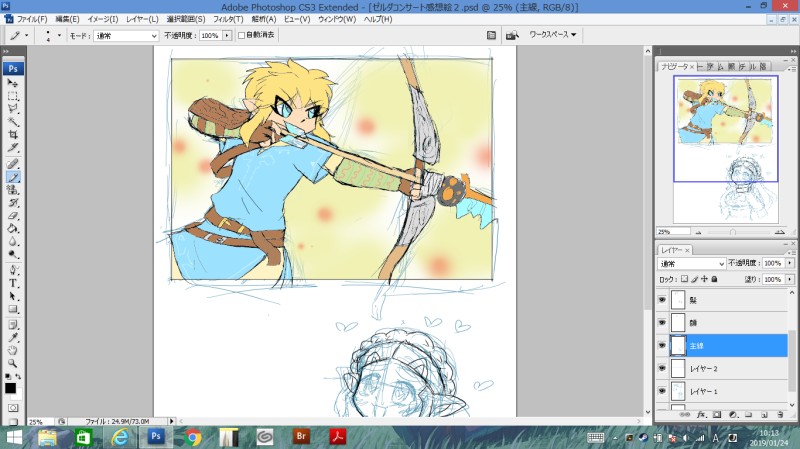Open the 編集(E) menu
This screenshot has height=449, width=800.
(x=67, y=19)
